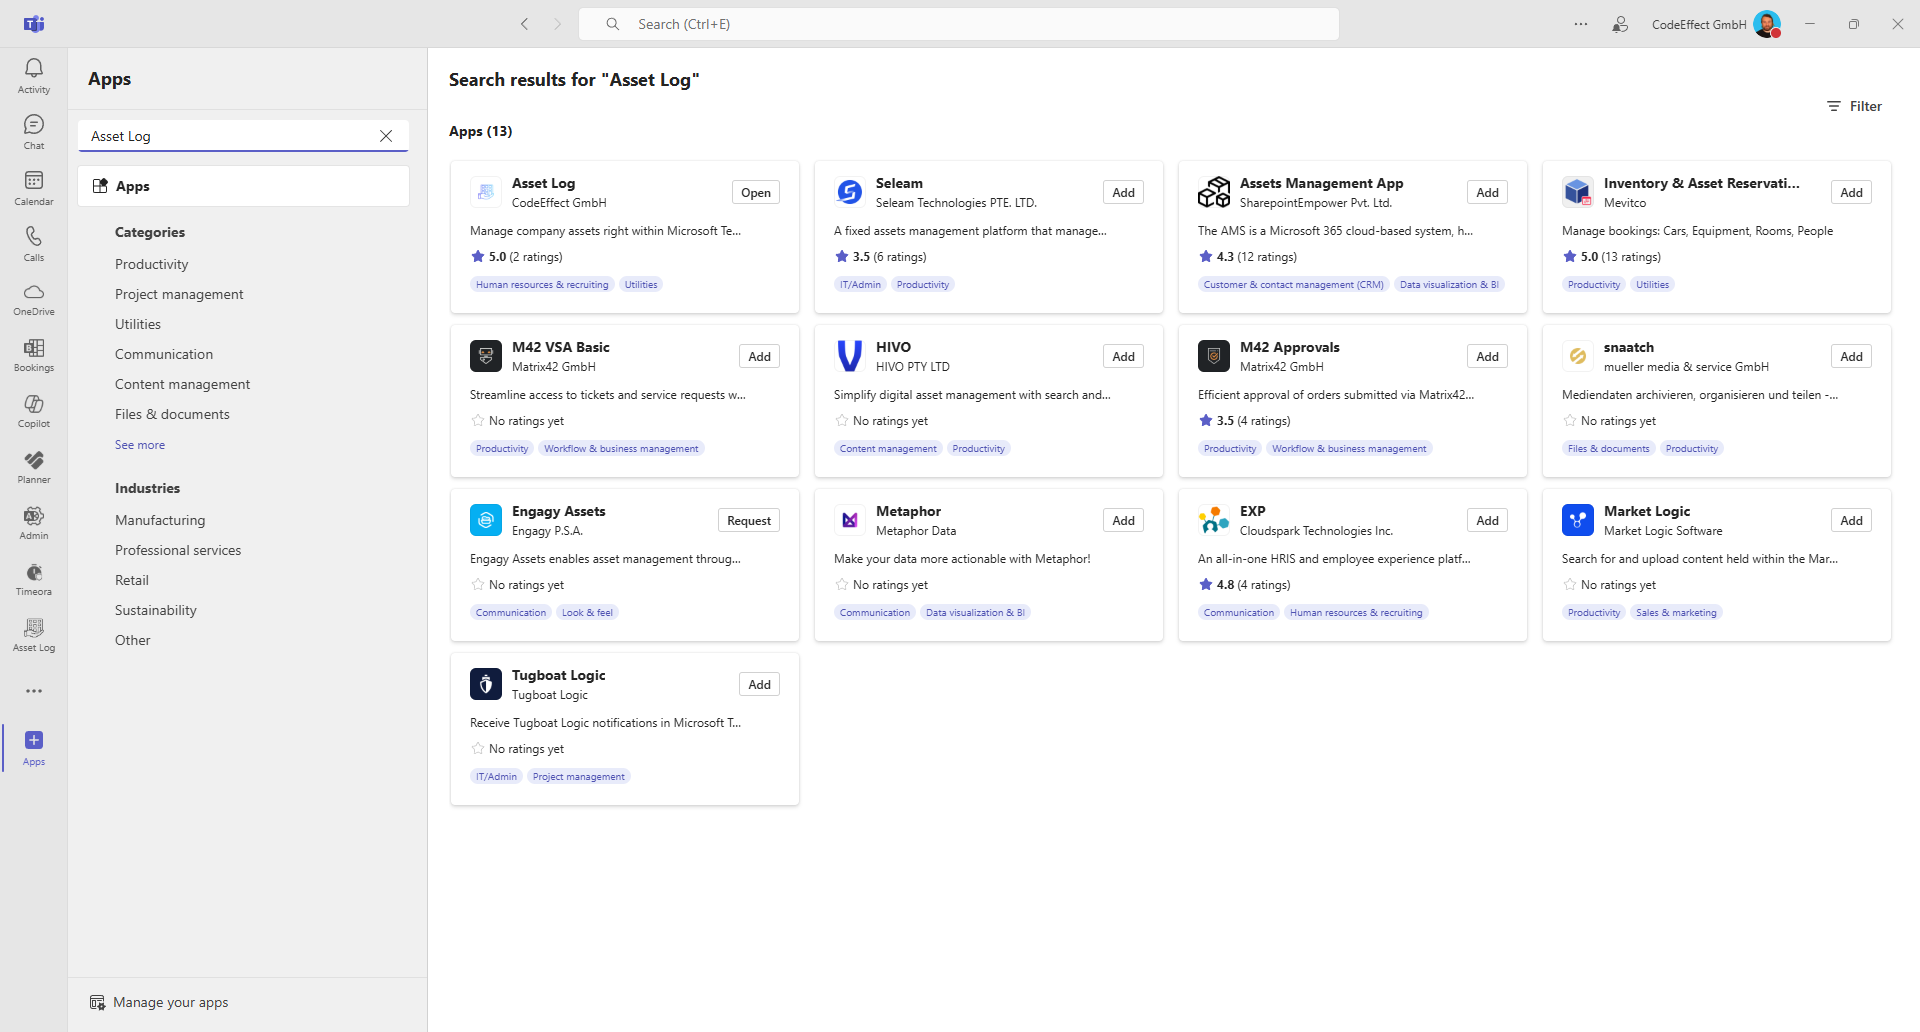Image resolution: width=1920 pixels, height=1032 pixels.
Task: Choose the Files & documents category
Action: click(x=172, y=414)
